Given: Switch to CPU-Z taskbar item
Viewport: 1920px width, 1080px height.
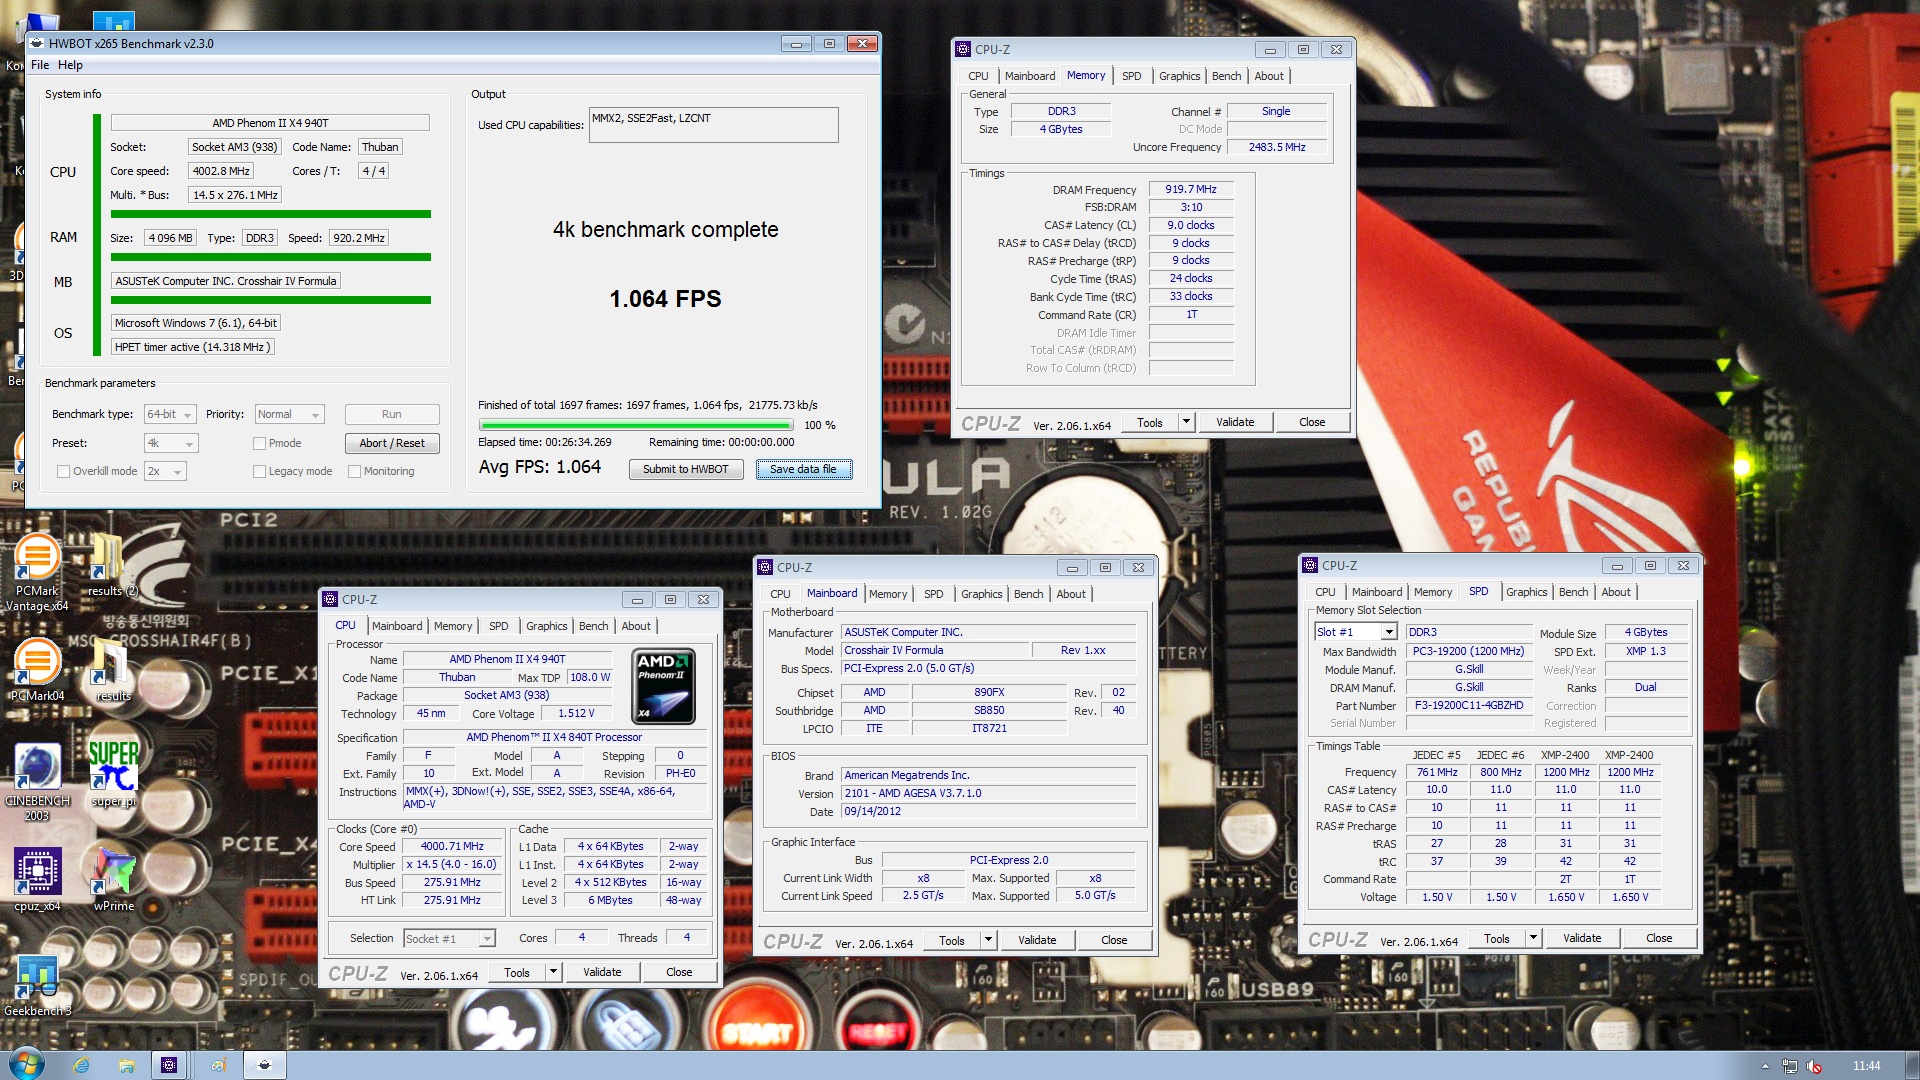Looking at the screenshot, I should (x=169, y=1065).
